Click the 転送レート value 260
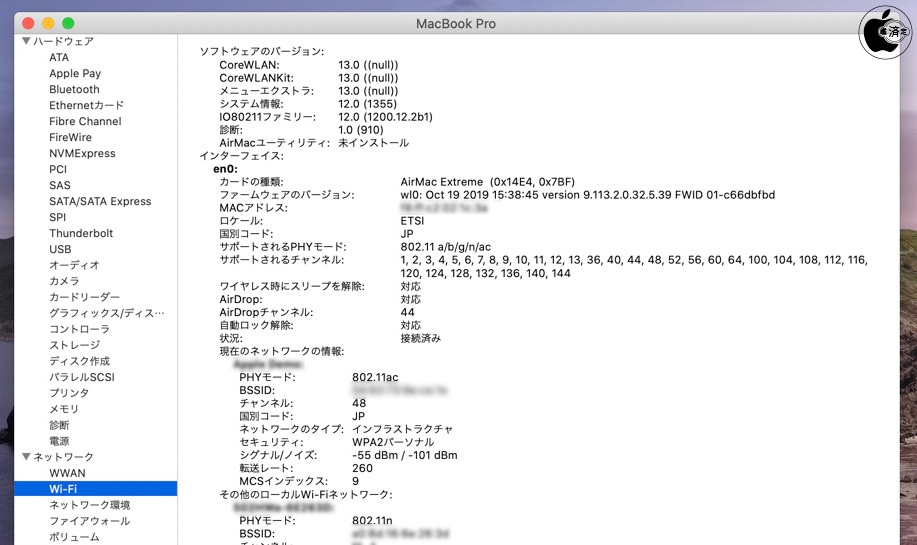This screenshot has width=917, height=545. point(362,468)
